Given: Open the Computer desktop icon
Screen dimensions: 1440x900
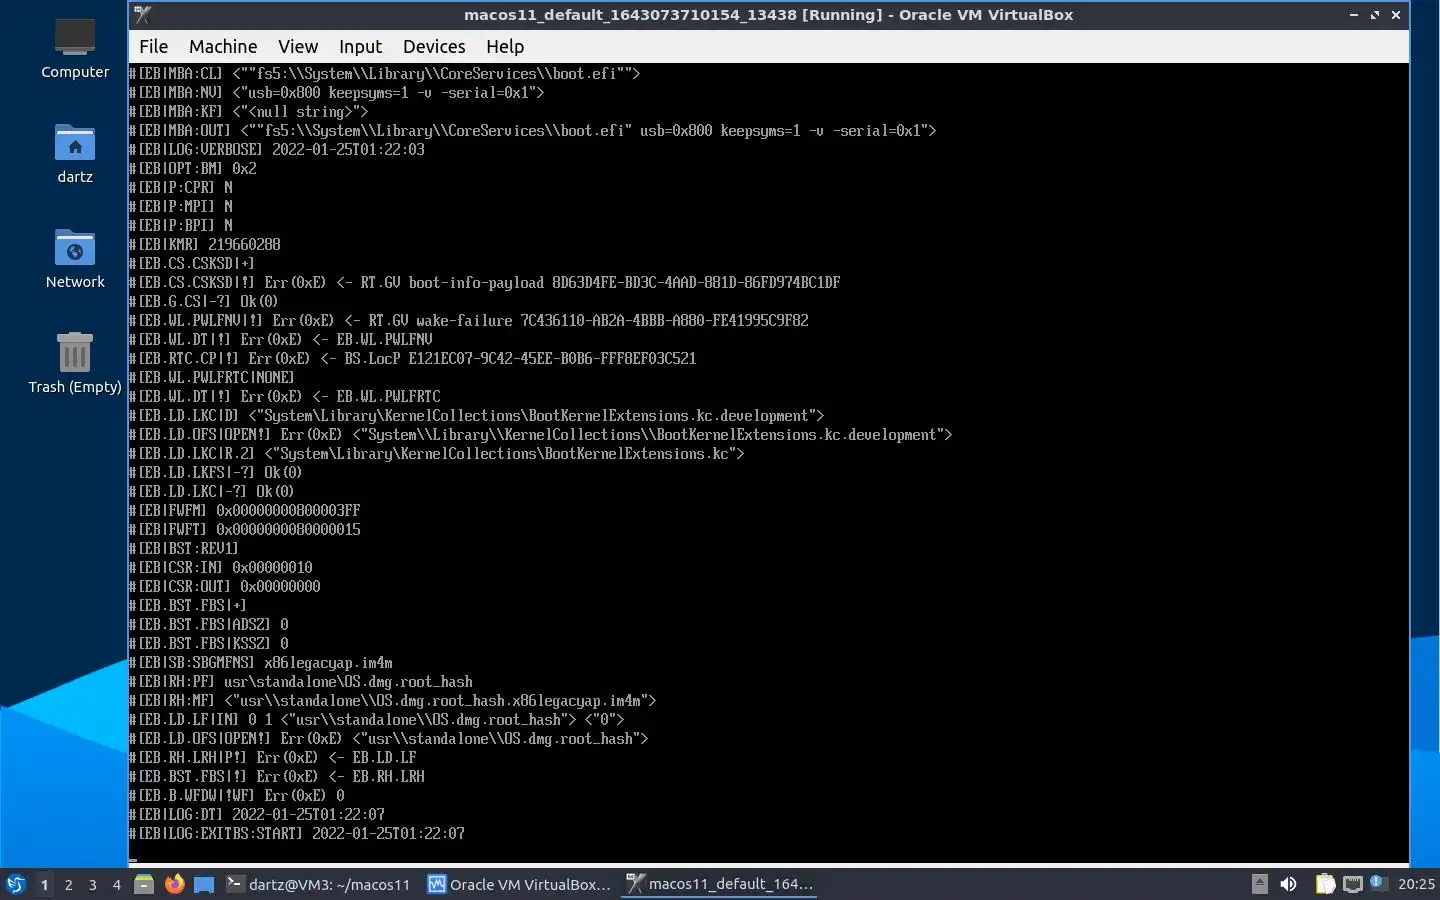Looking at the screenshot, I should [75, 48].
